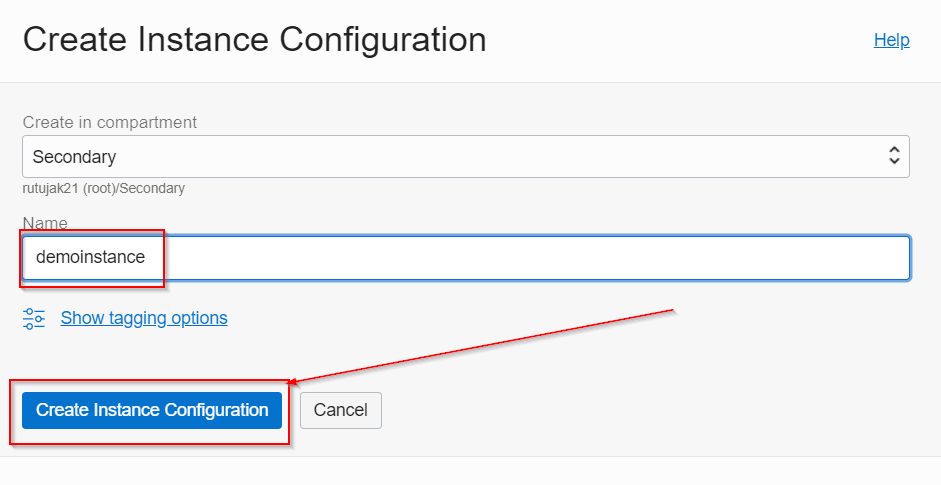Expand the compartment dropdown arrows
The image size is (941, 485).
(x=894, y=156)
